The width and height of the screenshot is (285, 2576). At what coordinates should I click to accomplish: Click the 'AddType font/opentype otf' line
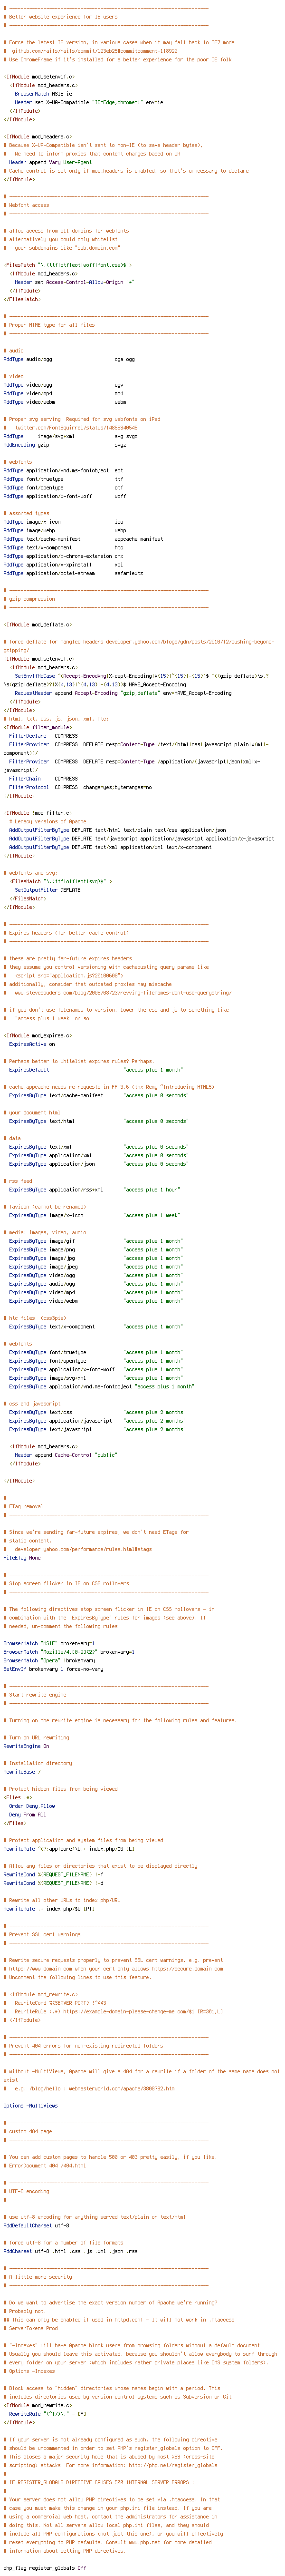coord(63,488)
